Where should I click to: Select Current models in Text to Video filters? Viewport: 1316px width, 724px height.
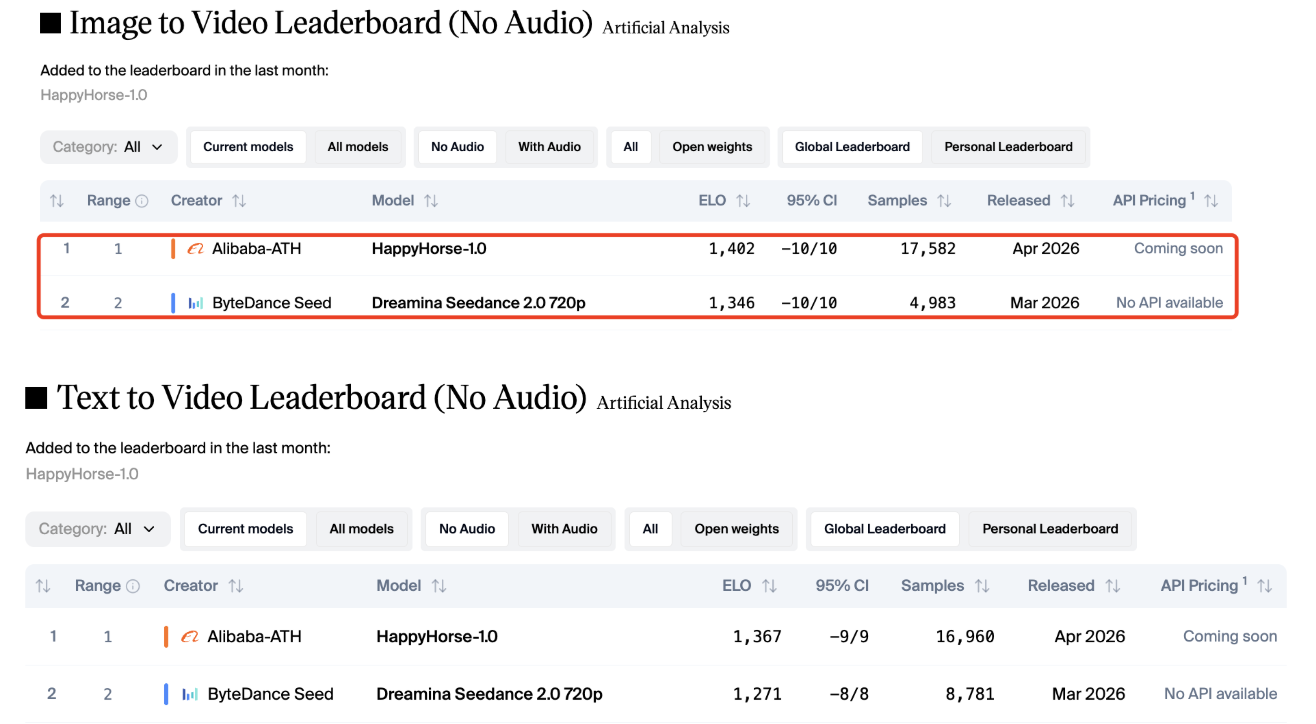pos(246,529)
